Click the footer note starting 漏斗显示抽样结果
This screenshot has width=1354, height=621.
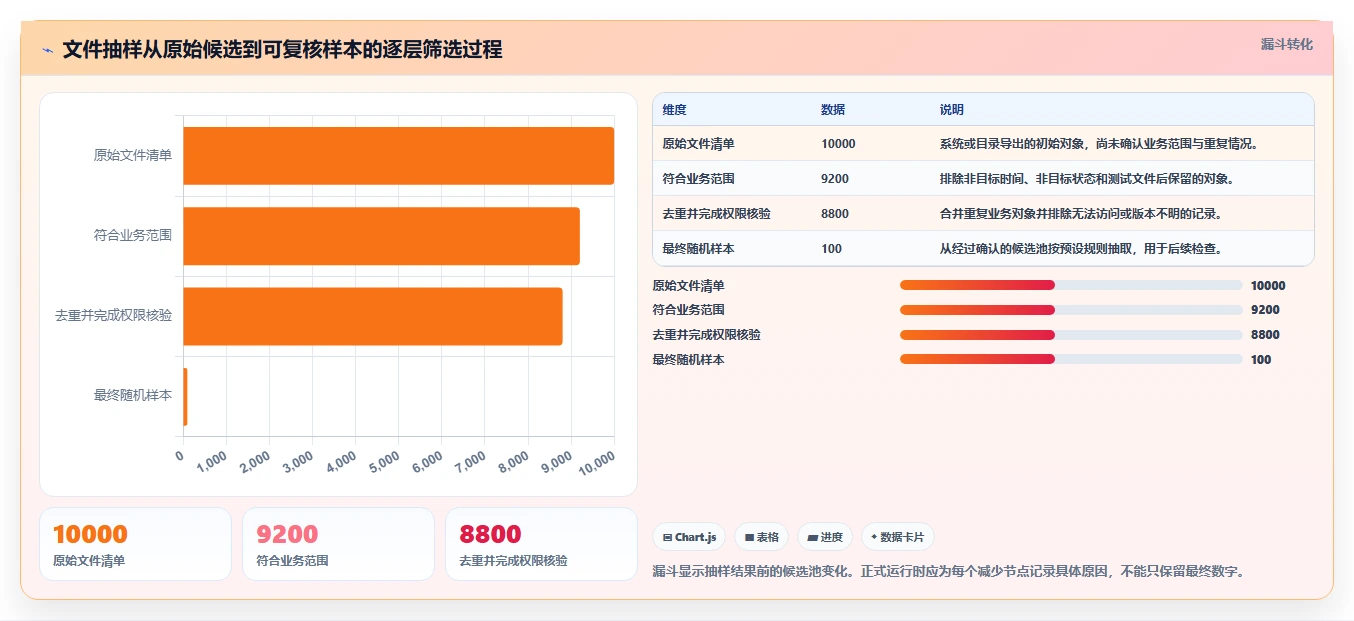coord(949,572)
